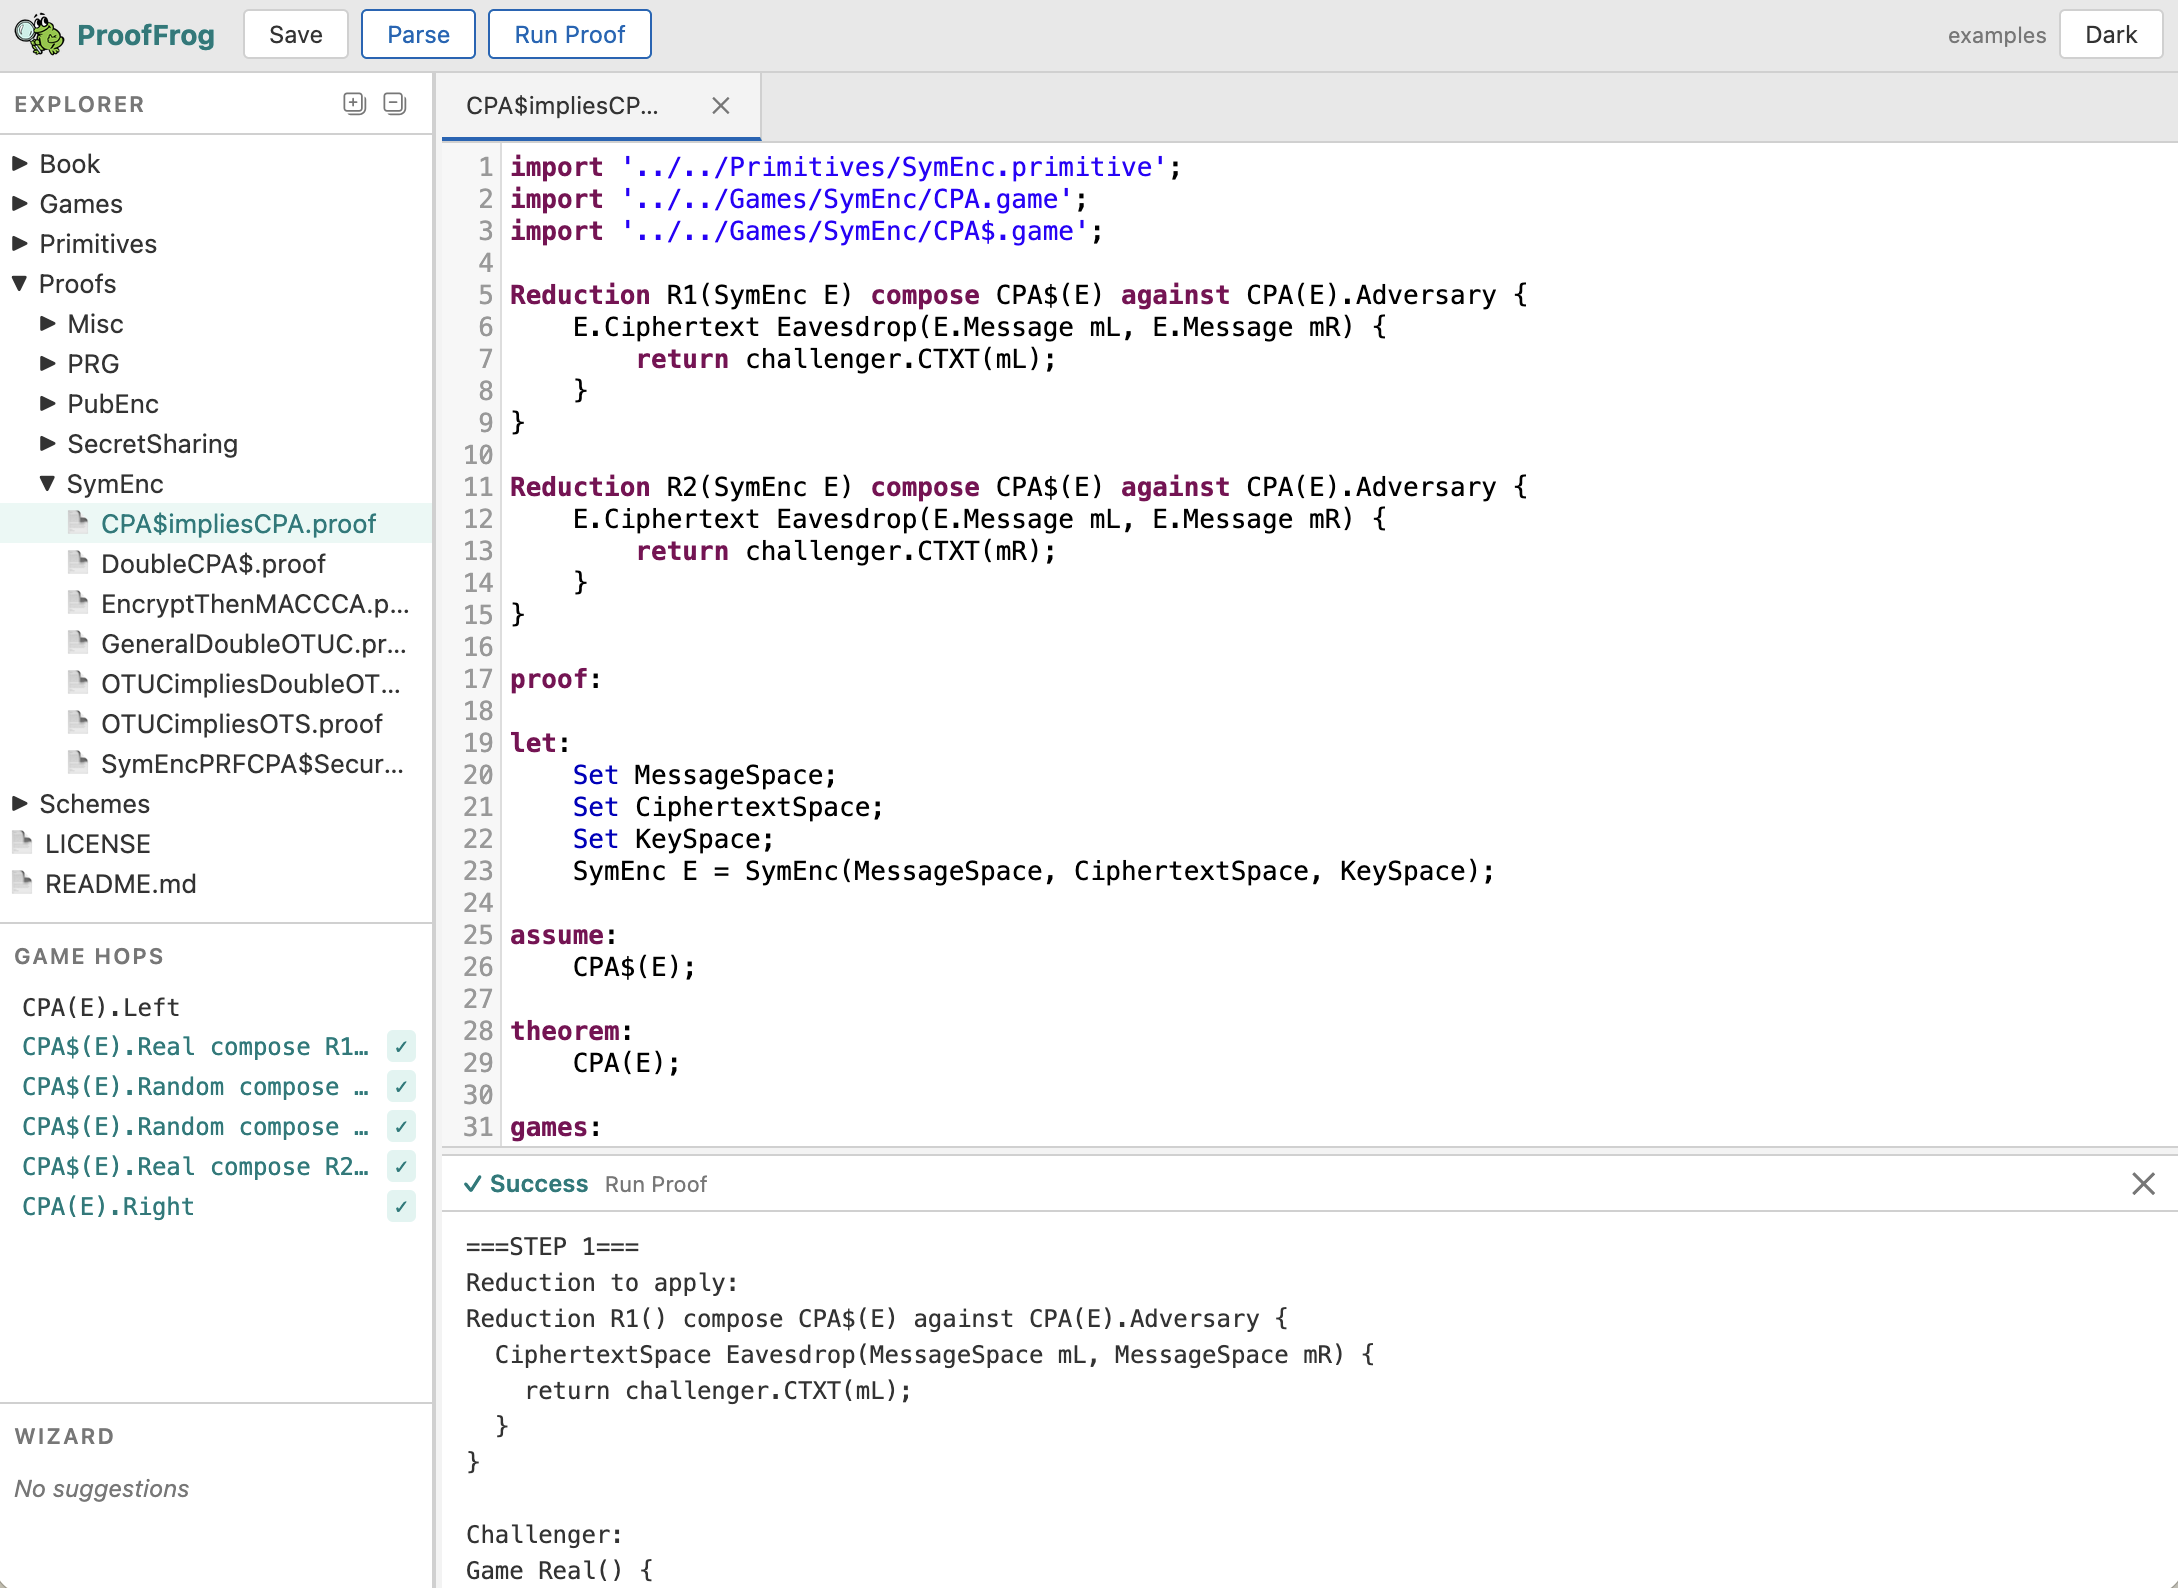
Task: Click the Success checkmark icon in results panel
Action: (474, 1184)
